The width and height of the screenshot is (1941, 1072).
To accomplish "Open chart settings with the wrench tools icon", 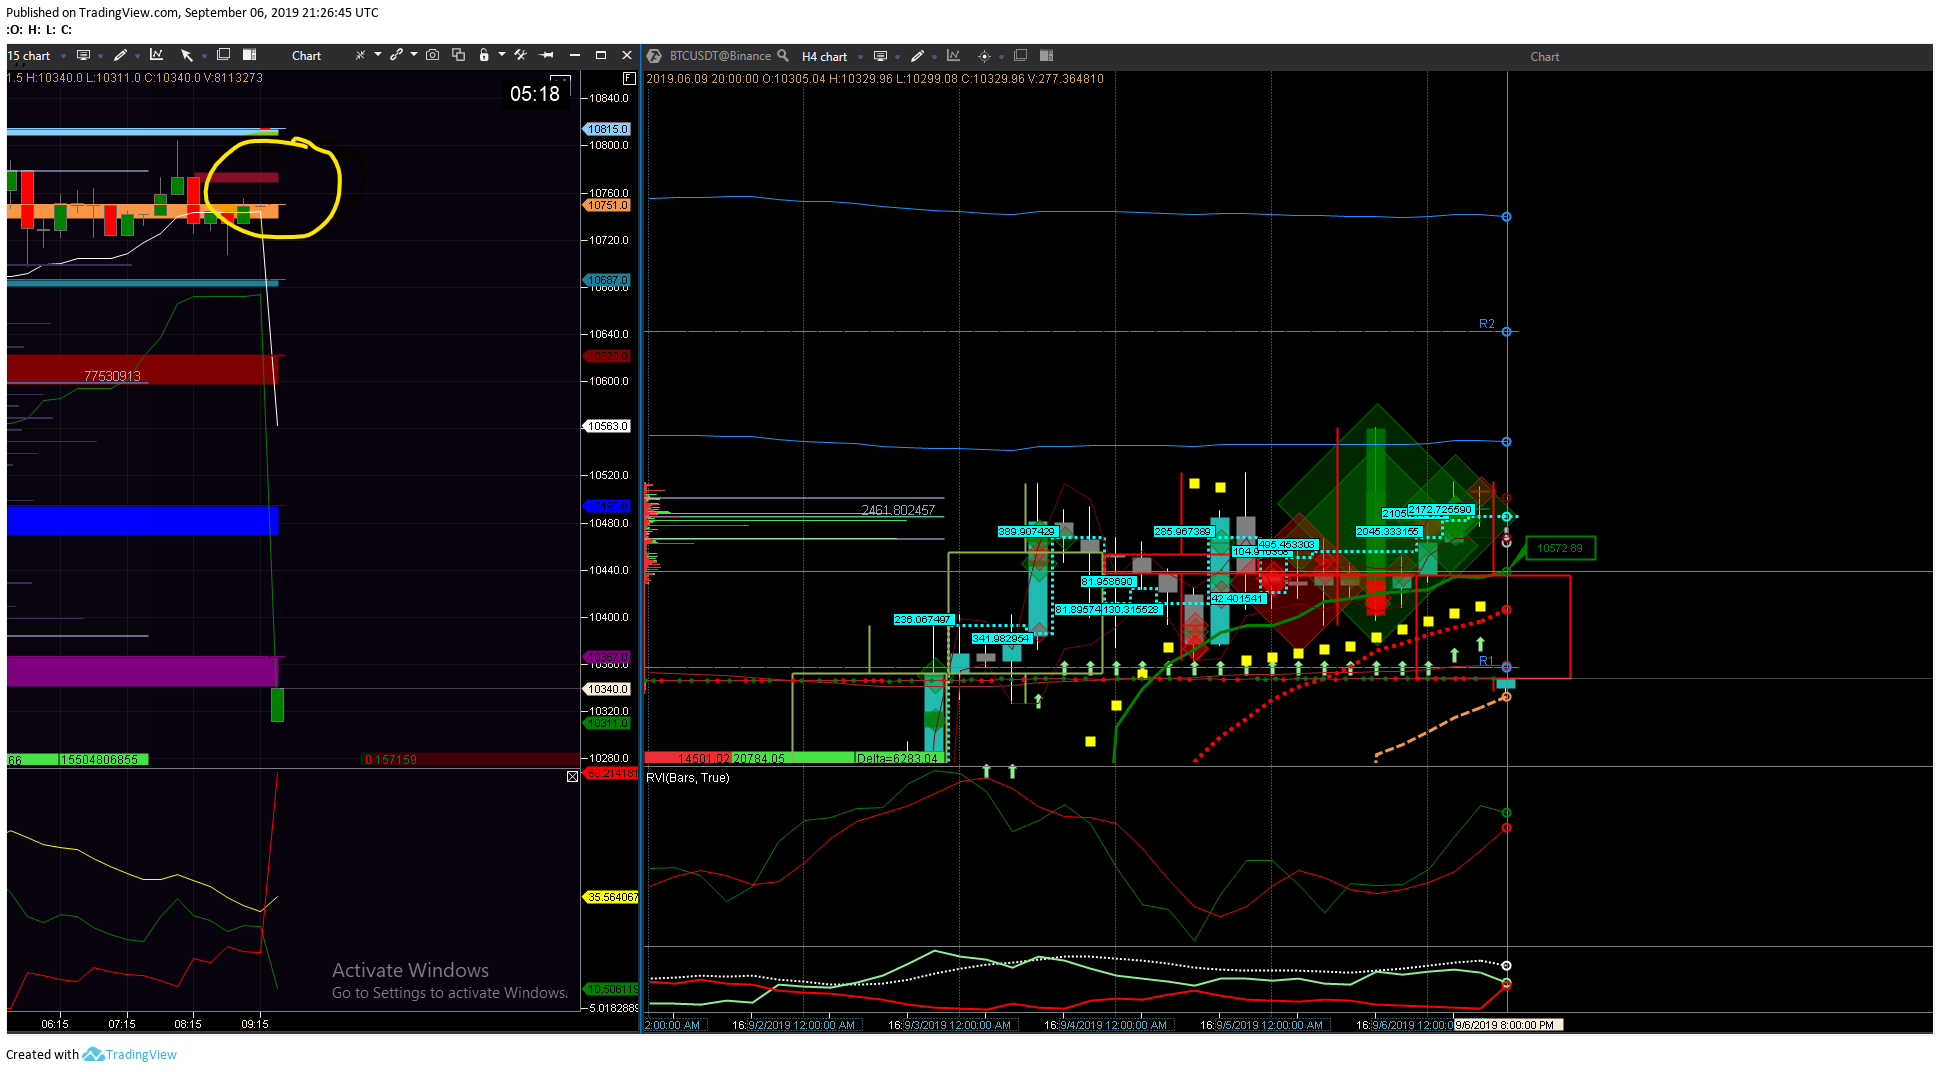I will click(520, 55).
